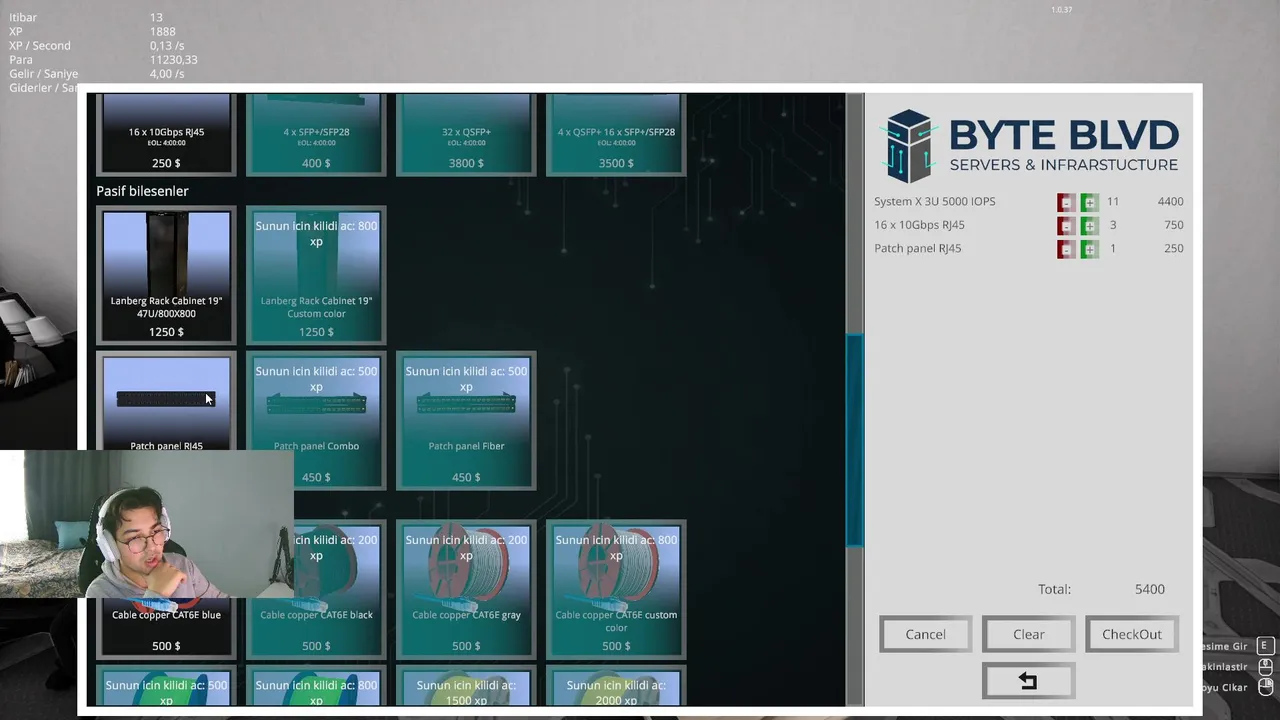
Task: Click the cart total value 5400
Action: 1149,589
